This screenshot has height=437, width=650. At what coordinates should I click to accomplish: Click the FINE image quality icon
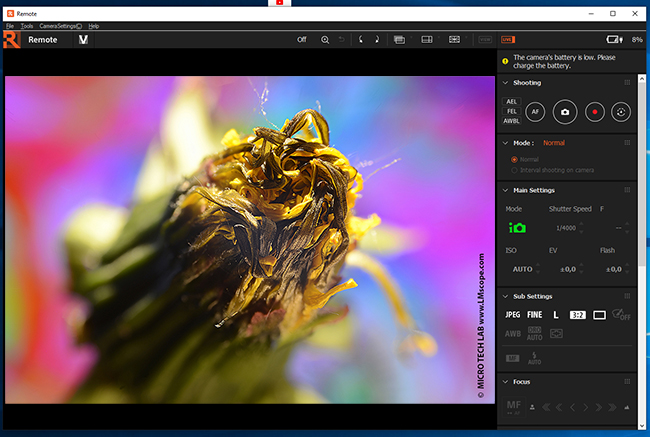pos(535,315)
